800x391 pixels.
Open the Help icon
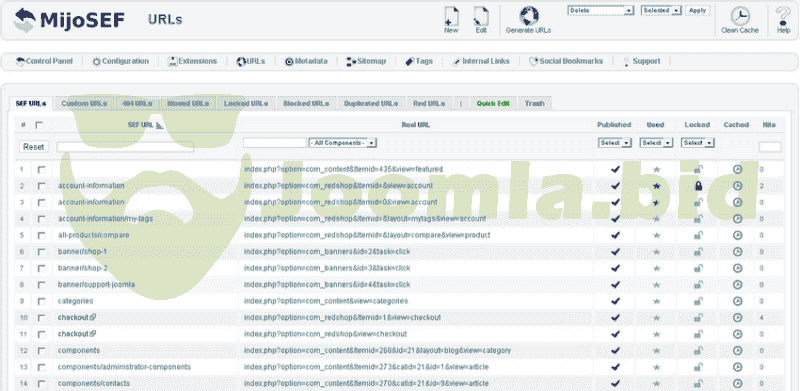click(x=783, y=16)
